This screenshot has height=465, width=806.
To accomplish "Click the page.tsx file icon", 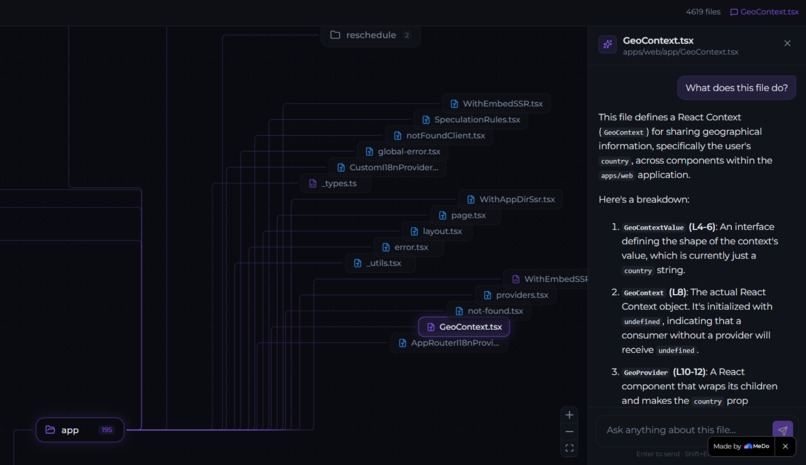I will coord(443,215).
